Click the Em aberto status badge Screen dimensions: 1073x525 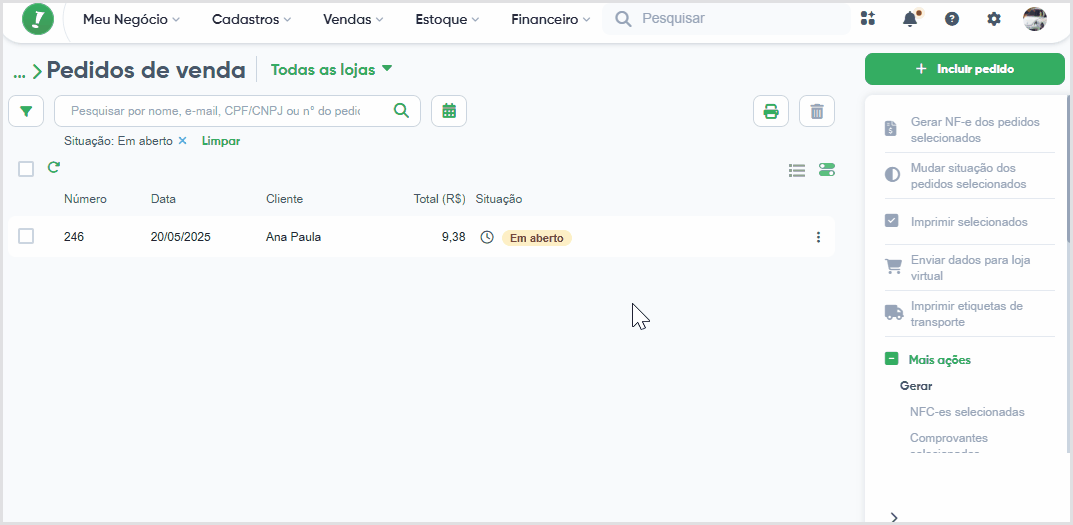tap(536, 238)
